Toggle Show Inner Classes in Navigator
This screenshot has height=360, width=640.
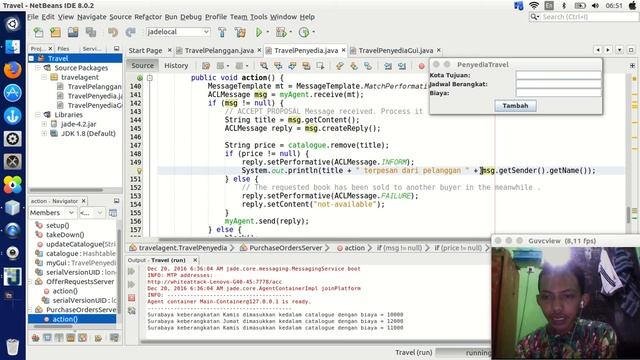pyautogui.click(x=83, y=338)
